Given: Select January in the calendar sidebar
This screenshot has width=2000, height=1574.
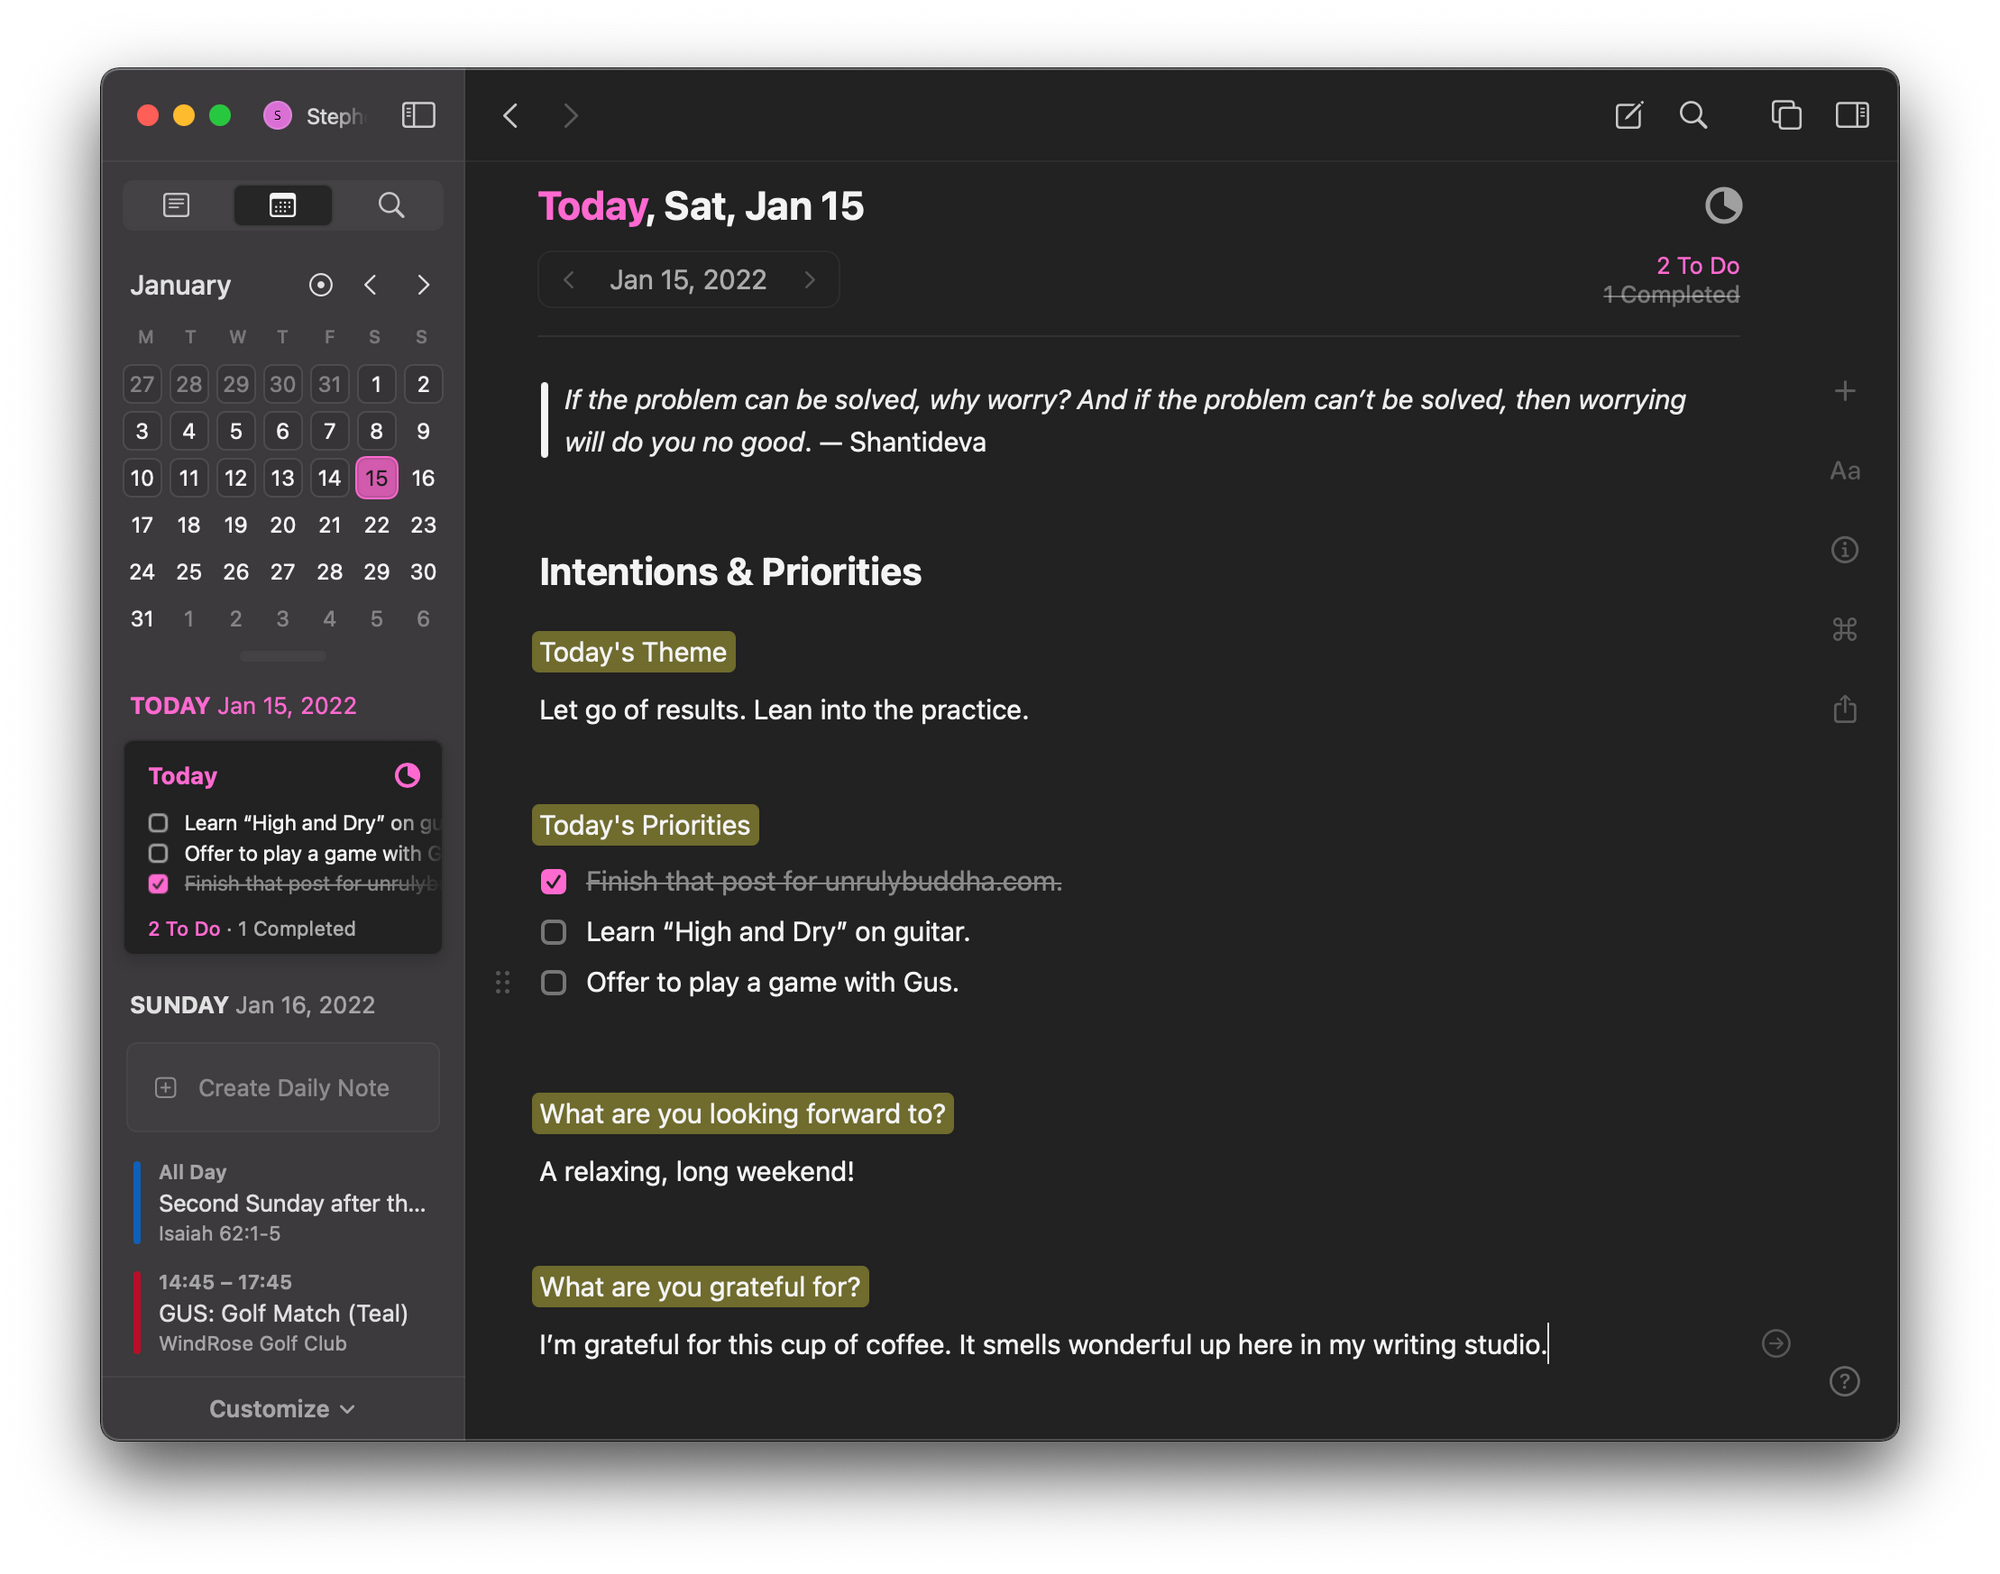Looking at the screenshot, I should coord(179,284).
